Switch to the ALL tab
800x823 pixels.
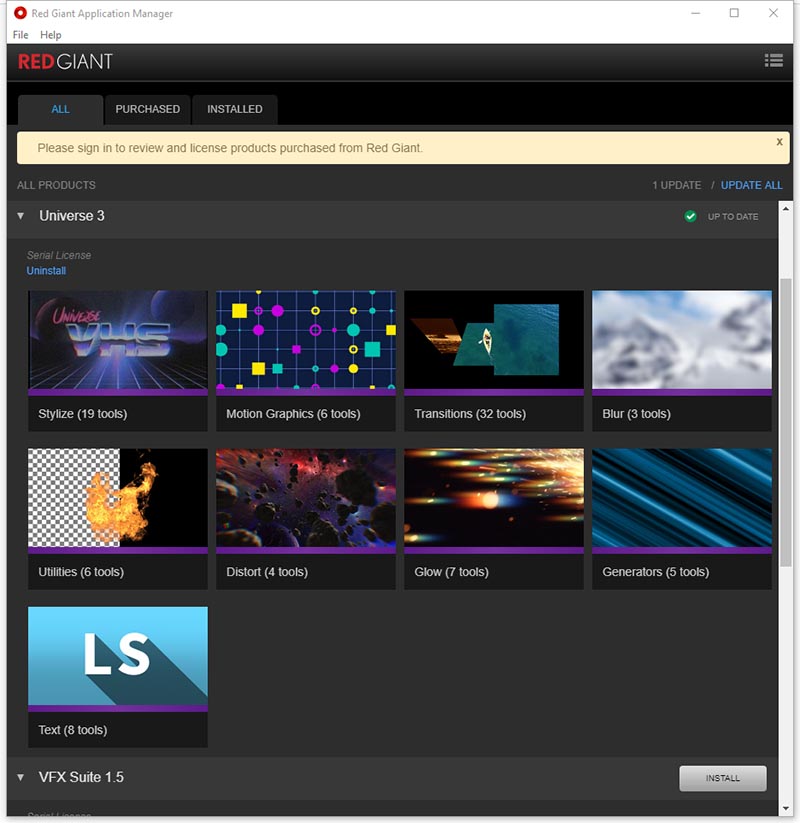tap(60, 109)
